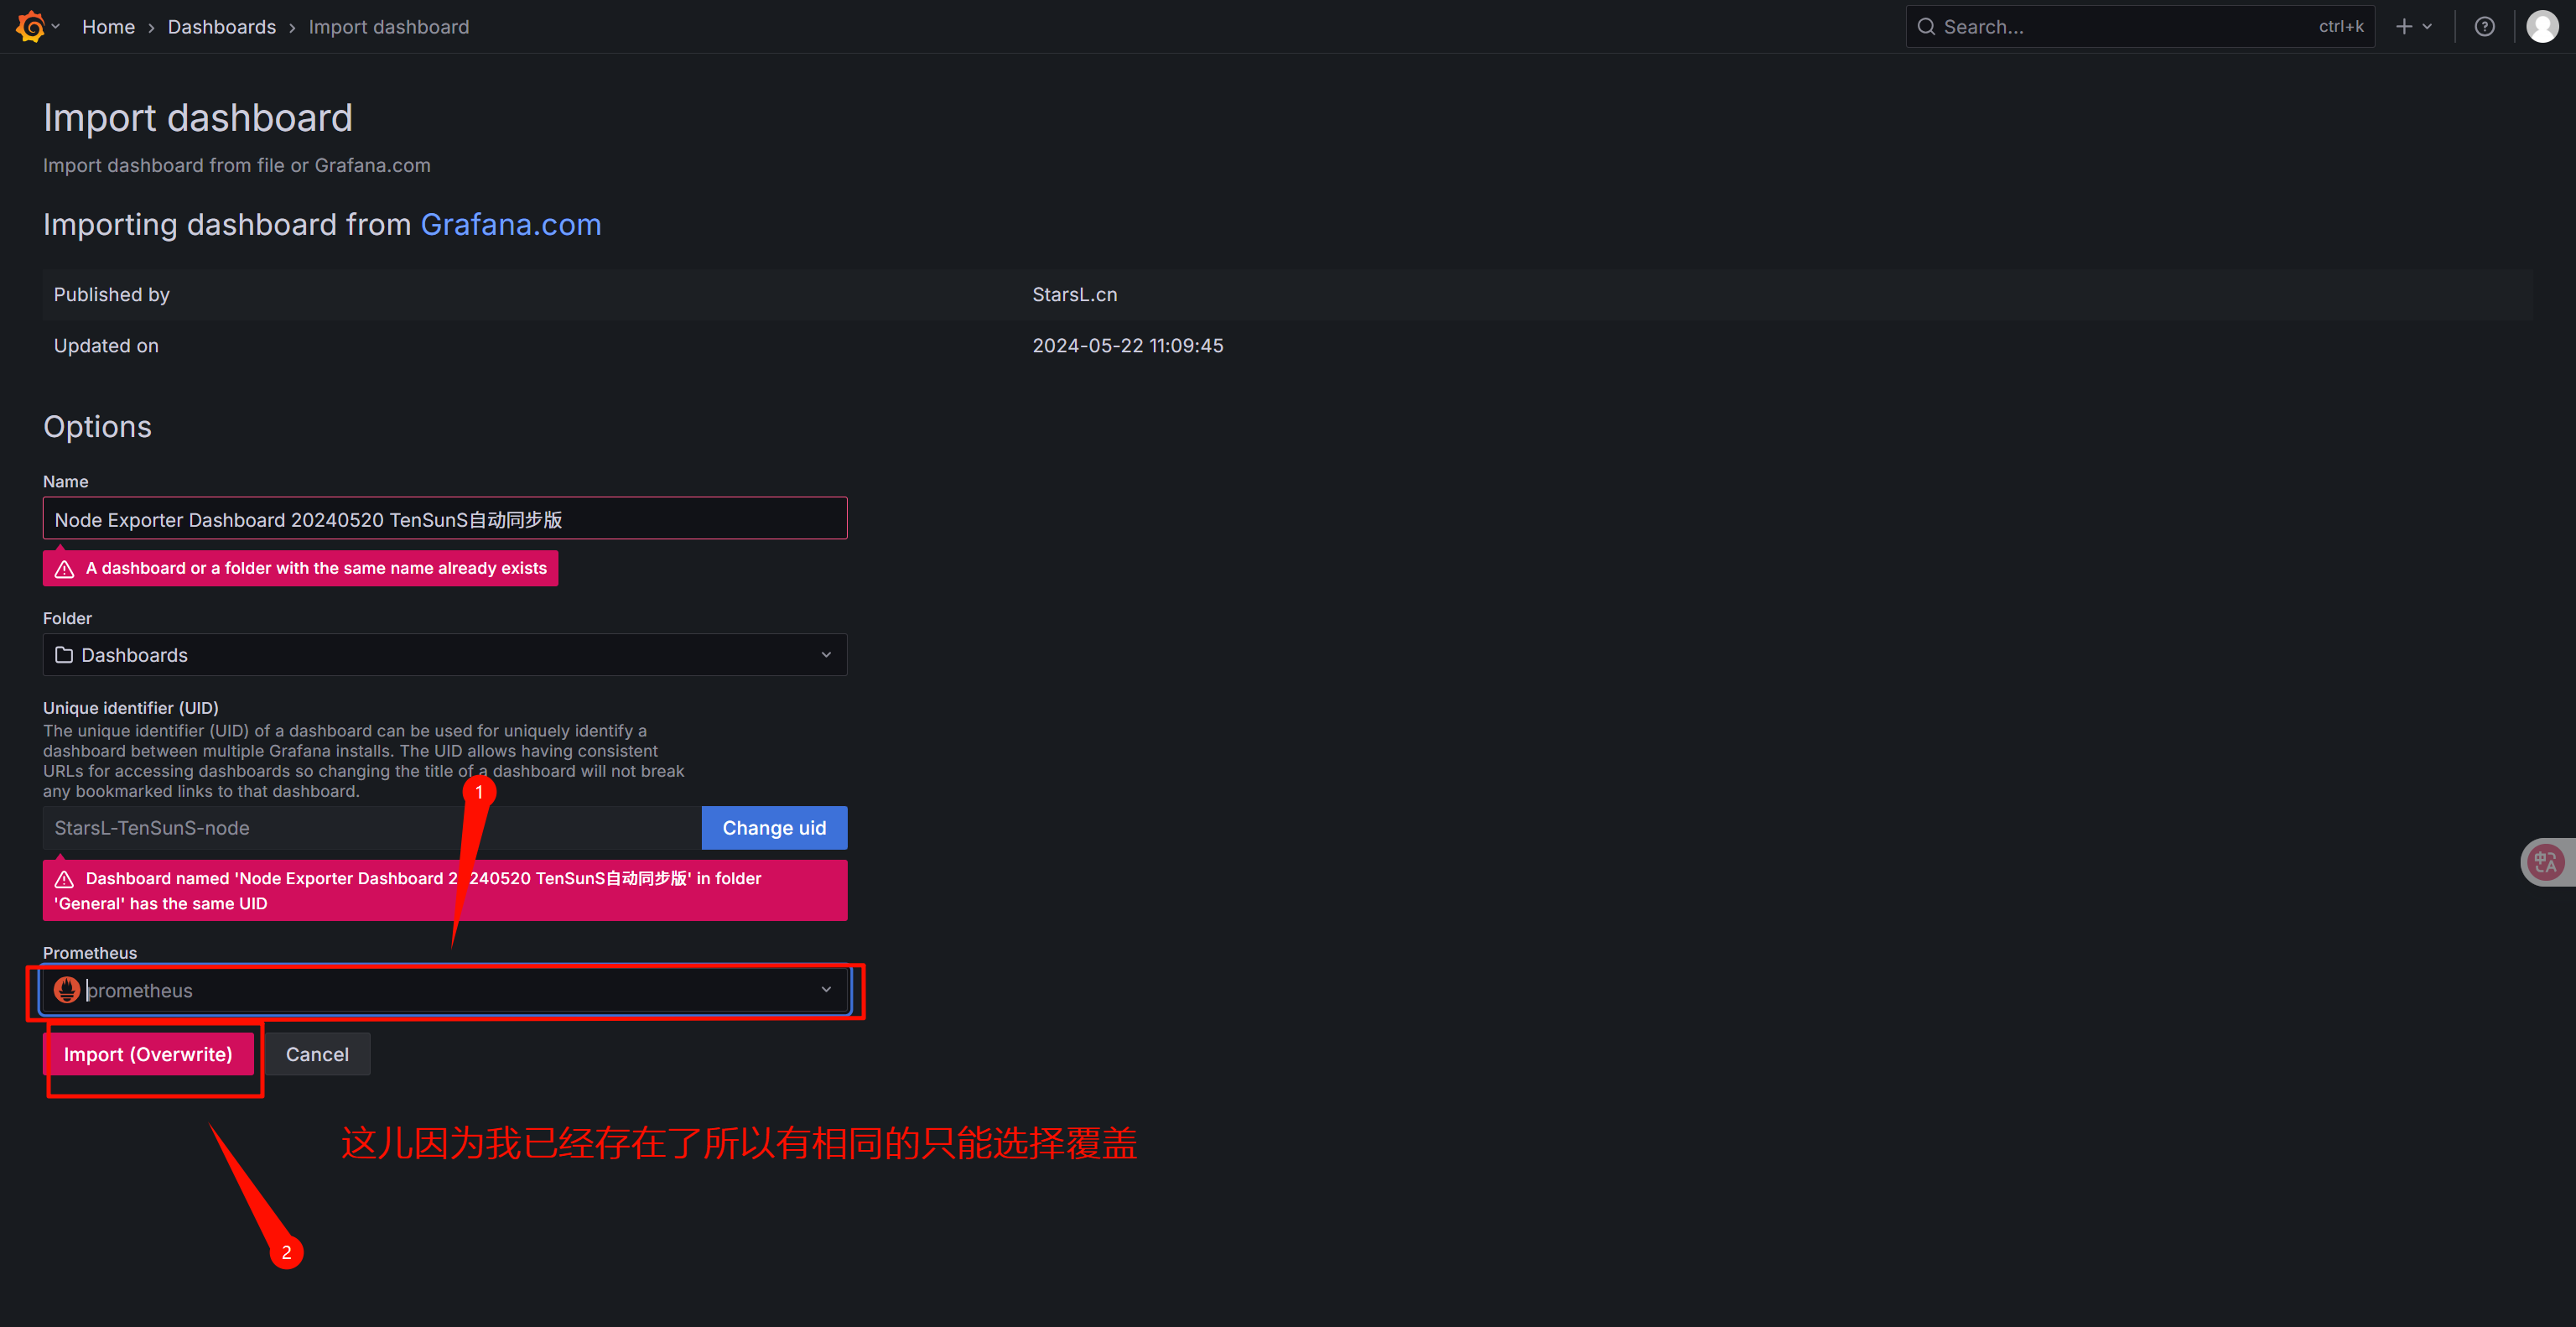Click the floating translate widget icon
2576x1327 pixels.
coord(2545,862)
